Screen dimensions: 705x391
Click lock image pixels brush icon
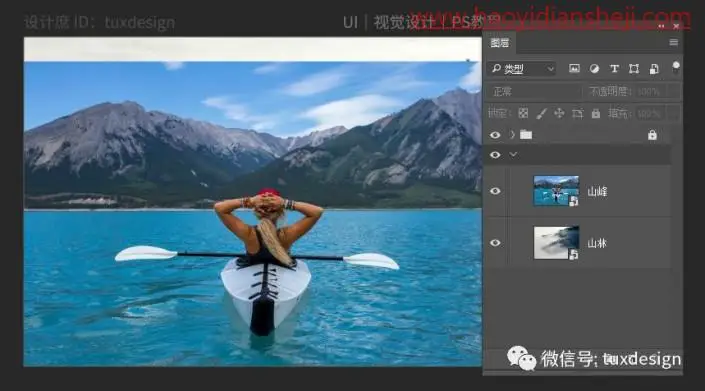[x=541, y=113]
